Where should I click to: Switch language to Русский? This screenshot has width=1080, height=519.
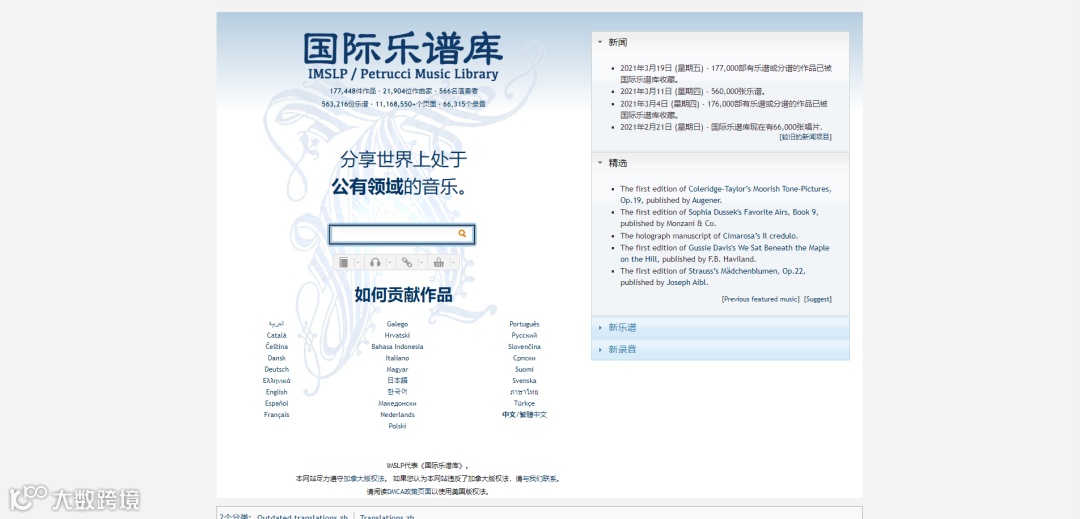pos(524,335)
